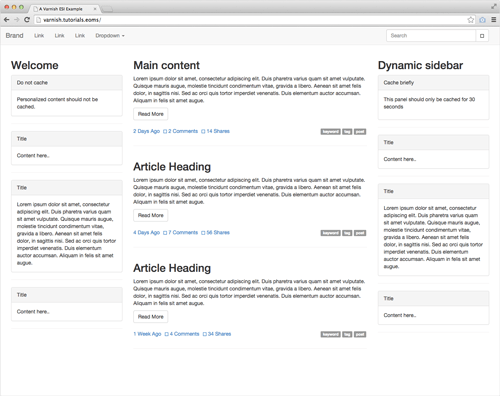Screen dimensions: 500x396
Task: Click the post tag in the 14 Shares row
Action: 360,132
